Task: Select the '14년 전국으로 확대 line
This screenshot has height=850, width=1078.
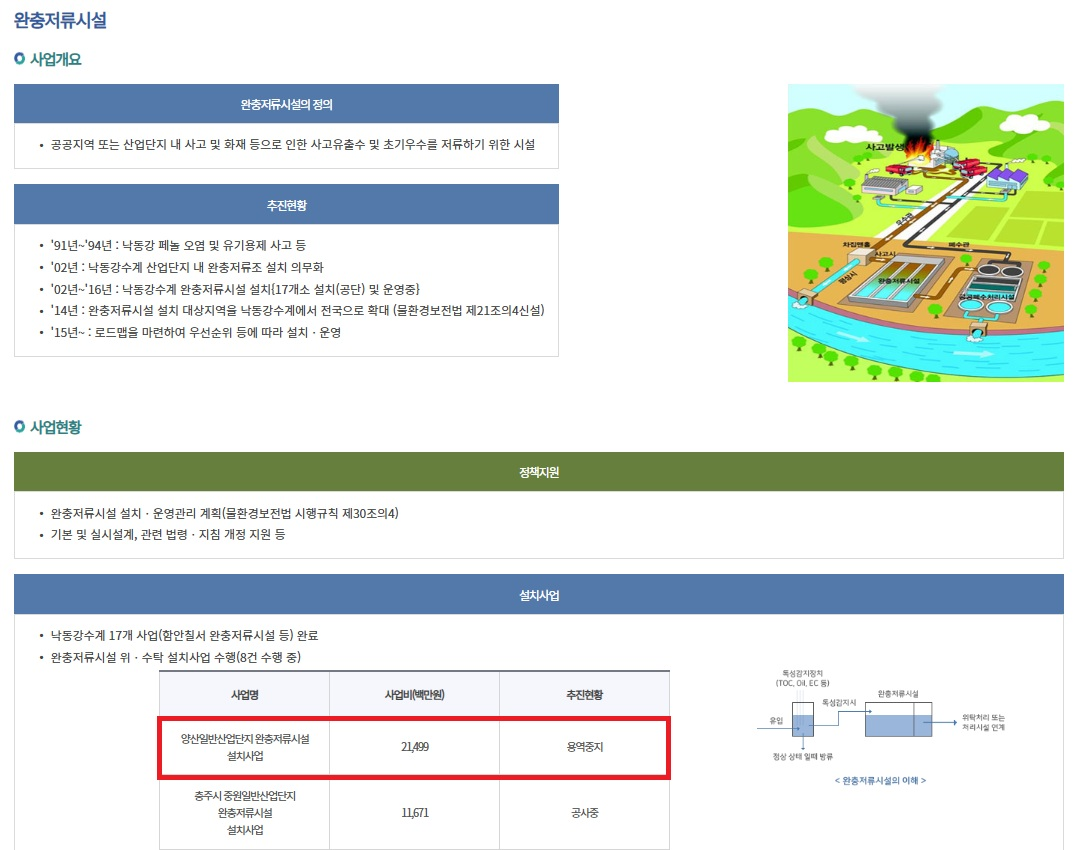Action: [x=298, y=311]
